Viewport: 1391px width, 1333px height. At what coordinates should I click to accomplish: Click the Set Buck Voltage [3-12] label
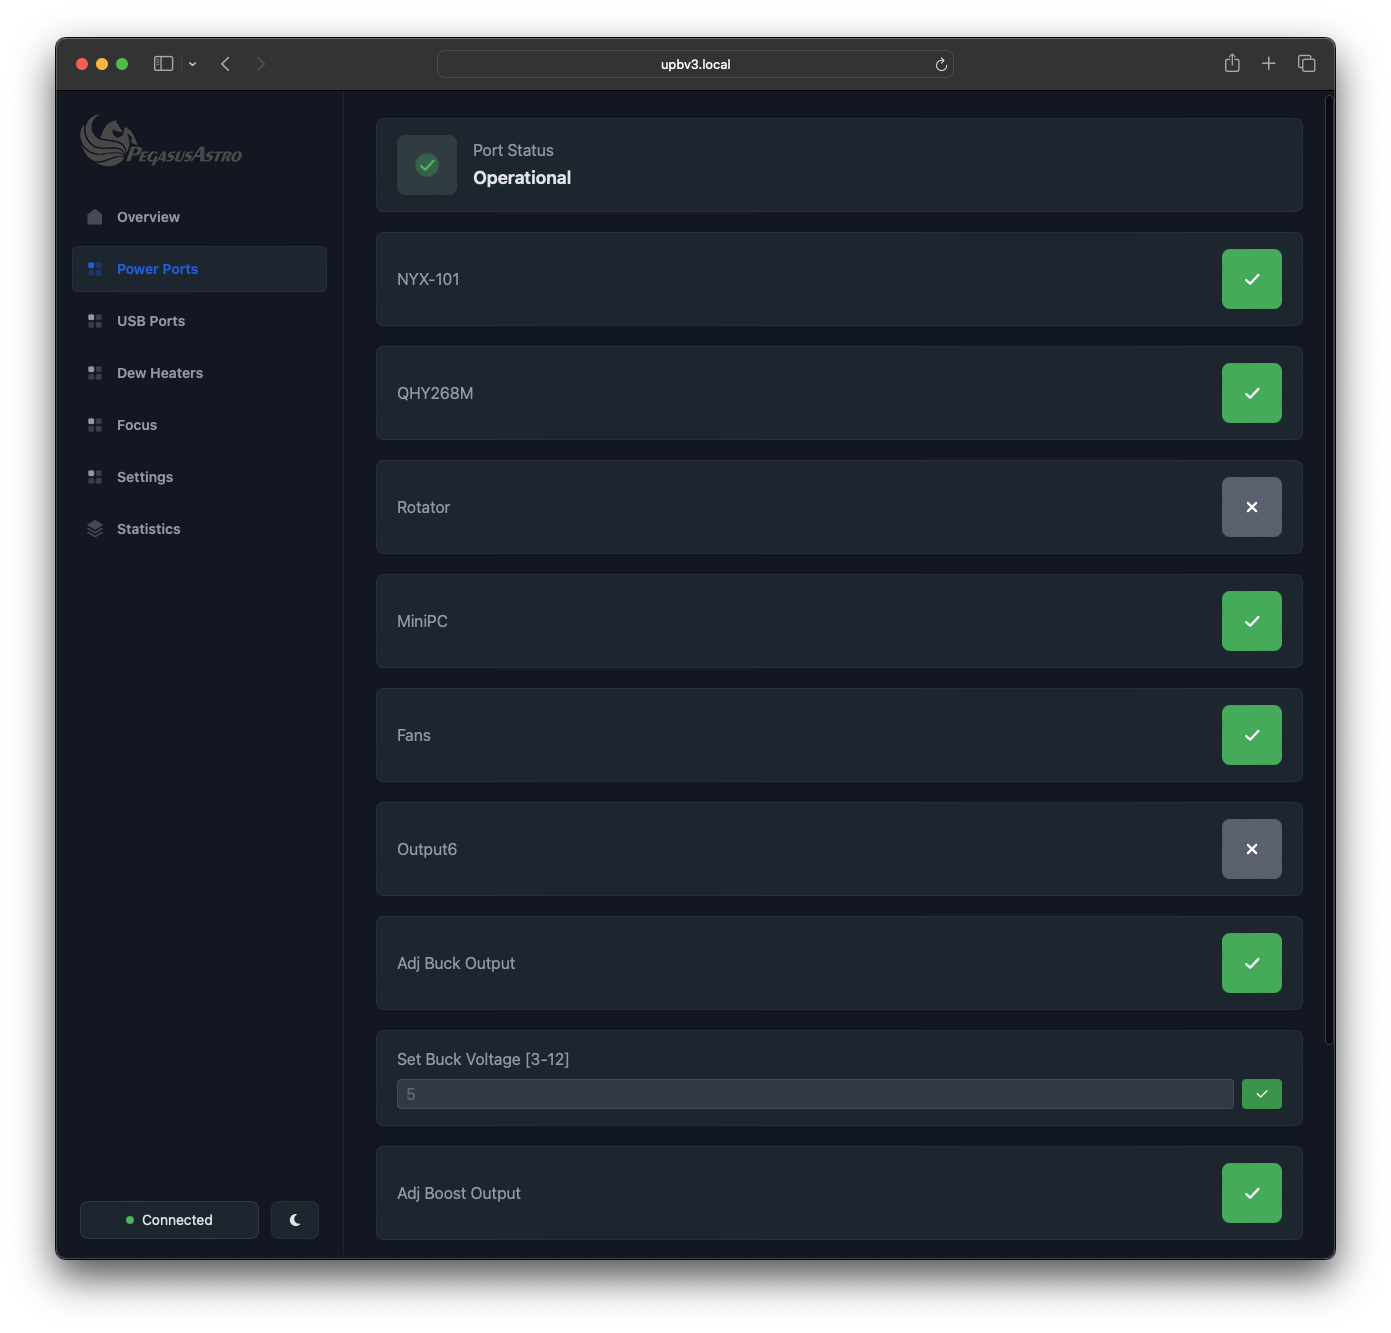coord(483,1059)
